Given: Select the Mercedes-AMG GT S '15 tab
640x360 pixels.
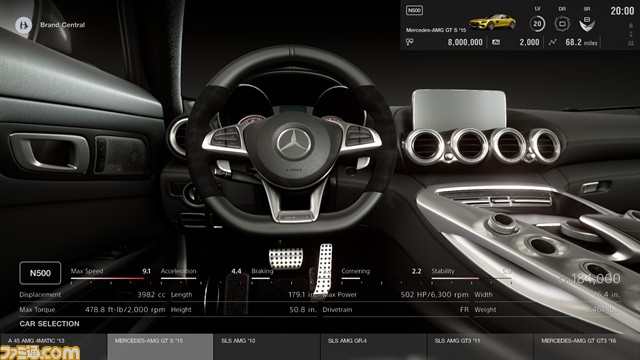Looking at the screenshot, I should [x=160, y=347].
